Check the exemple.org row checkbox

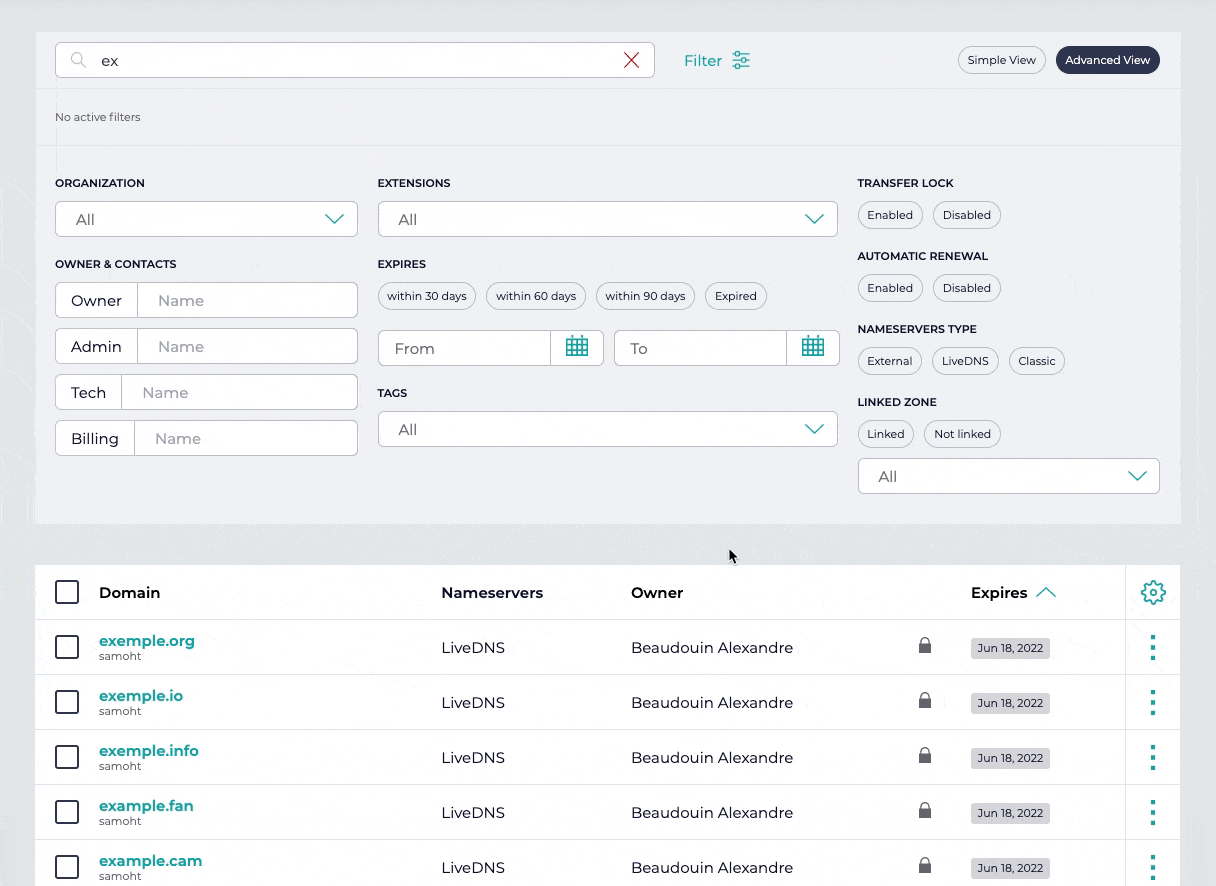tap(67, 647)
